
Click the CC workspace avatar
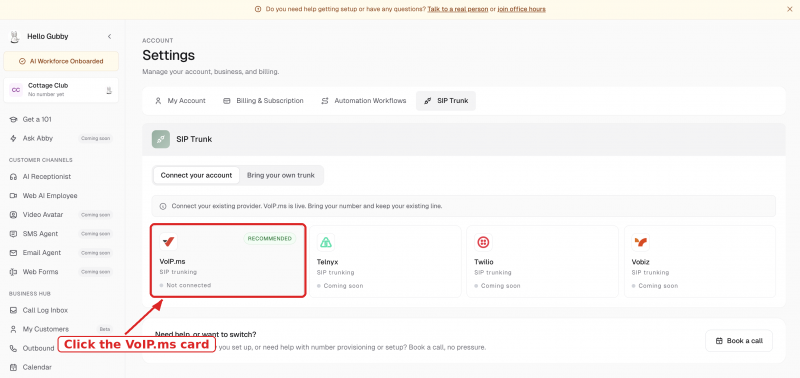click(x=16, y=90)
